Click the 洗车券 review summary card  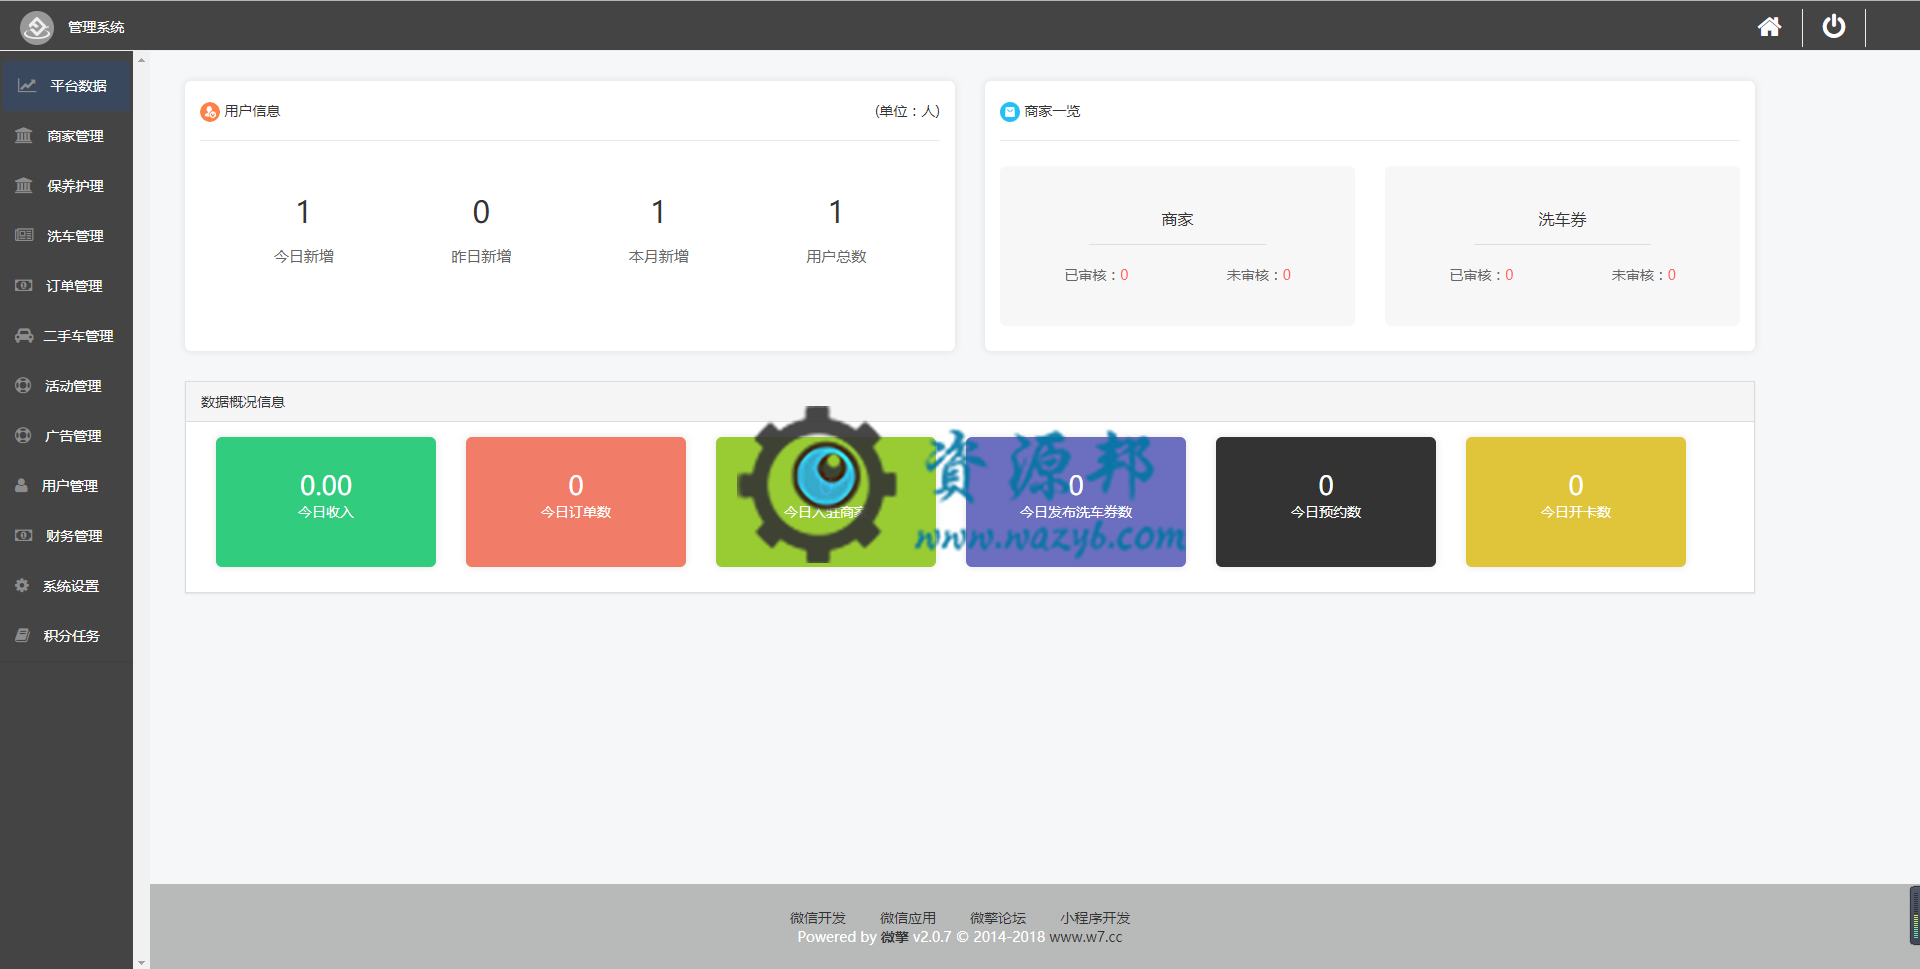click(1562, 246)
